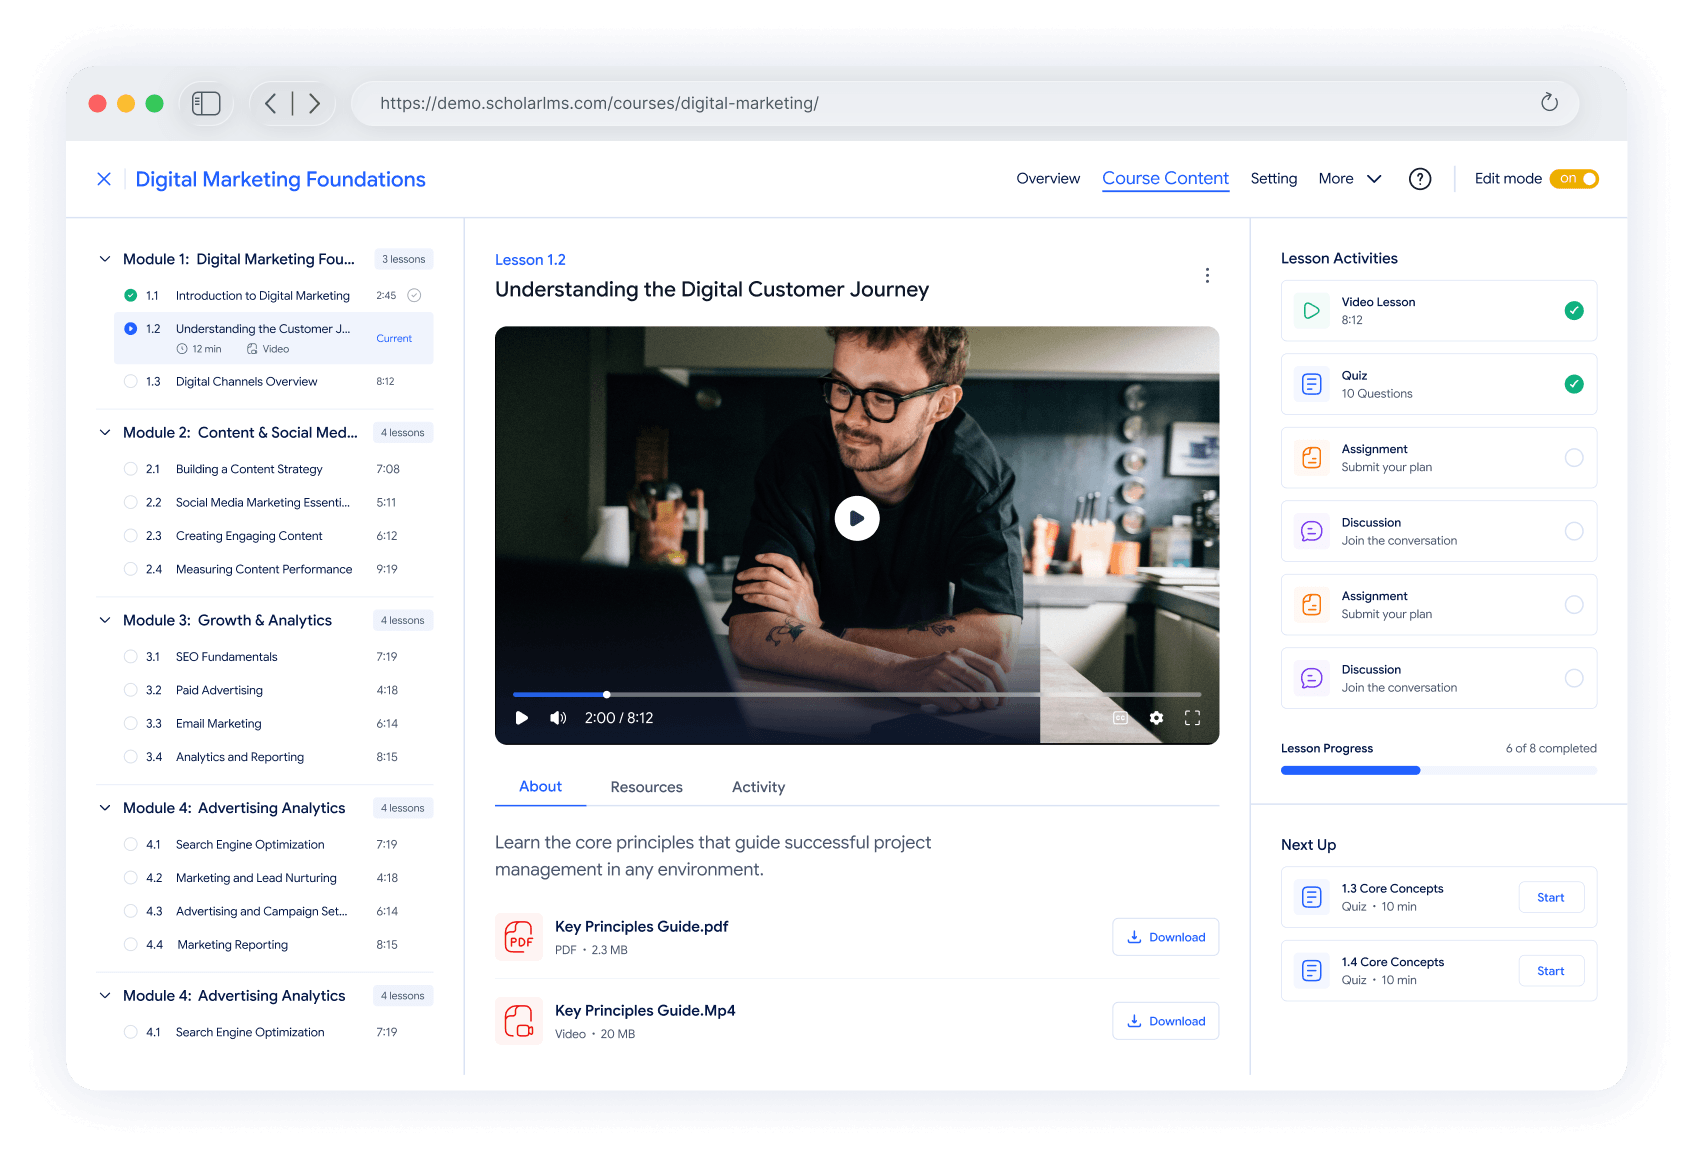The height and width of the screenshot is (1157, 1694).
Task: Click the browser URL address field
Action: coord(965,103)
